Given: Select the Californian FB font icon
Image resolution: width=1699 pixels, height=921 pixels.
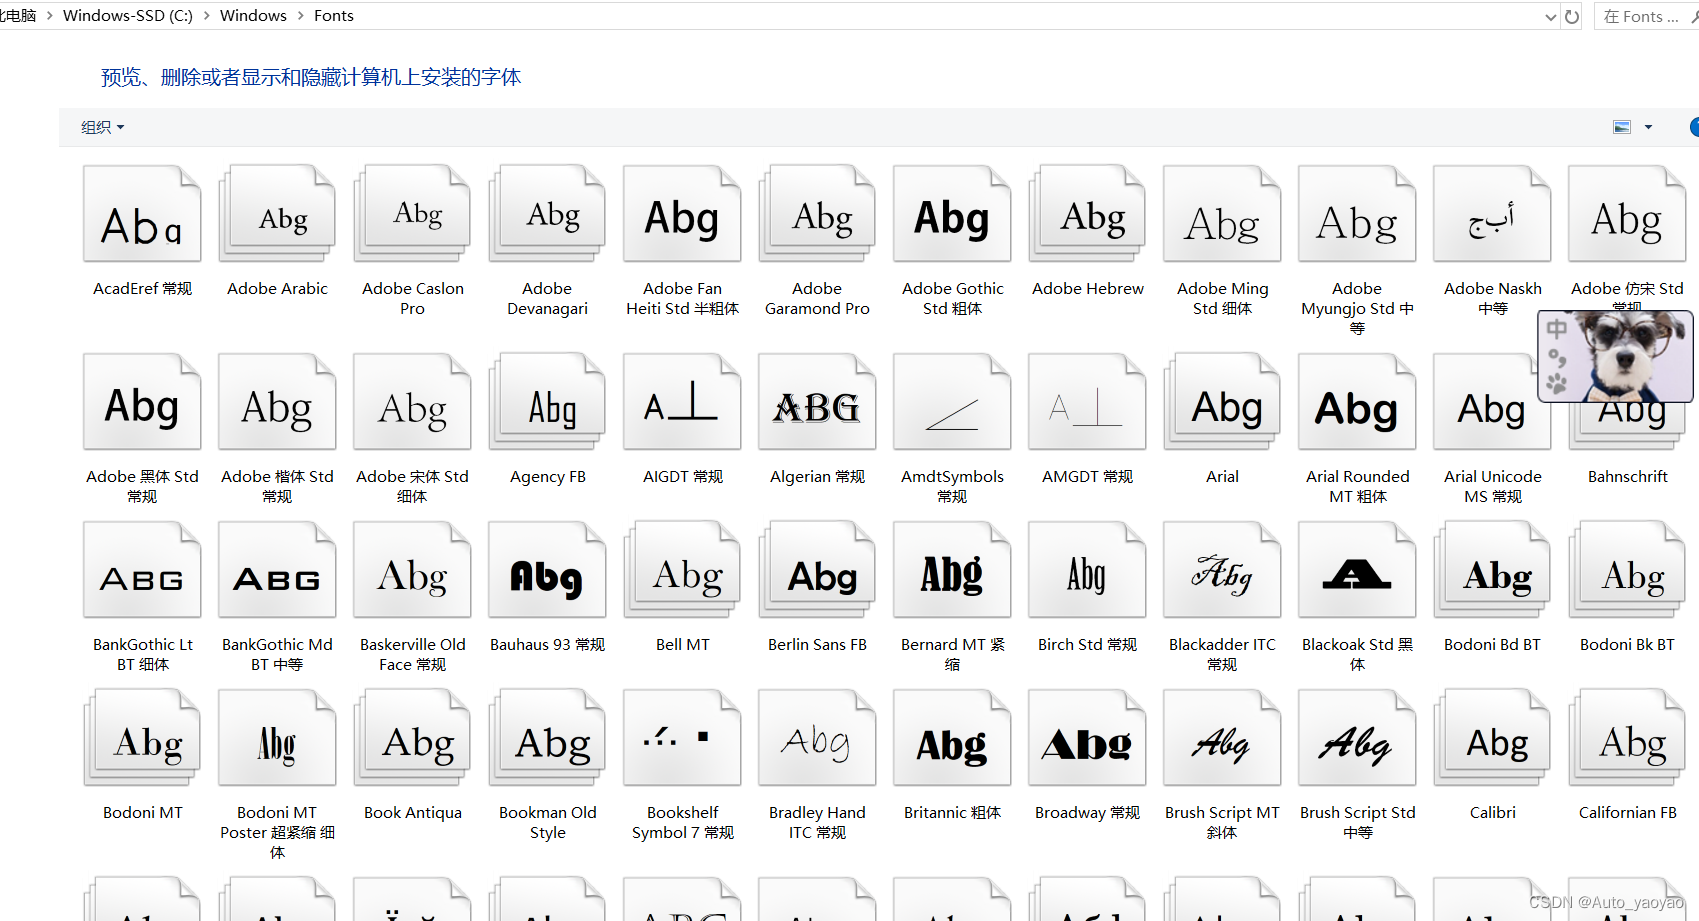Looking at the screenshot, I should click(1627, 738).
